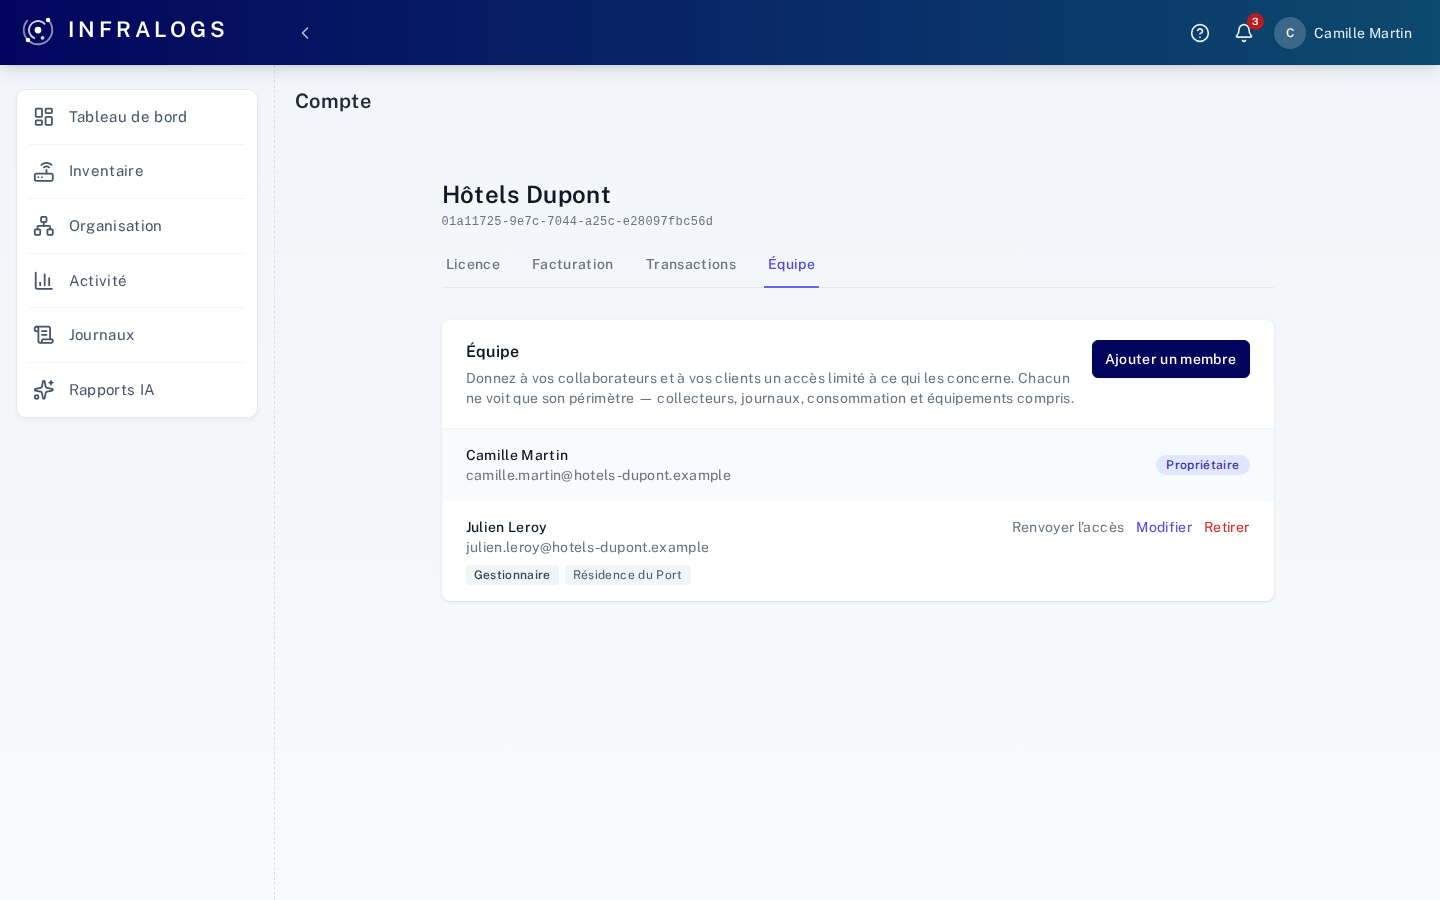1440x900 pixels.
Task: Click Retirer to remove Julien Leroy
Action: tap(1227, 527)
